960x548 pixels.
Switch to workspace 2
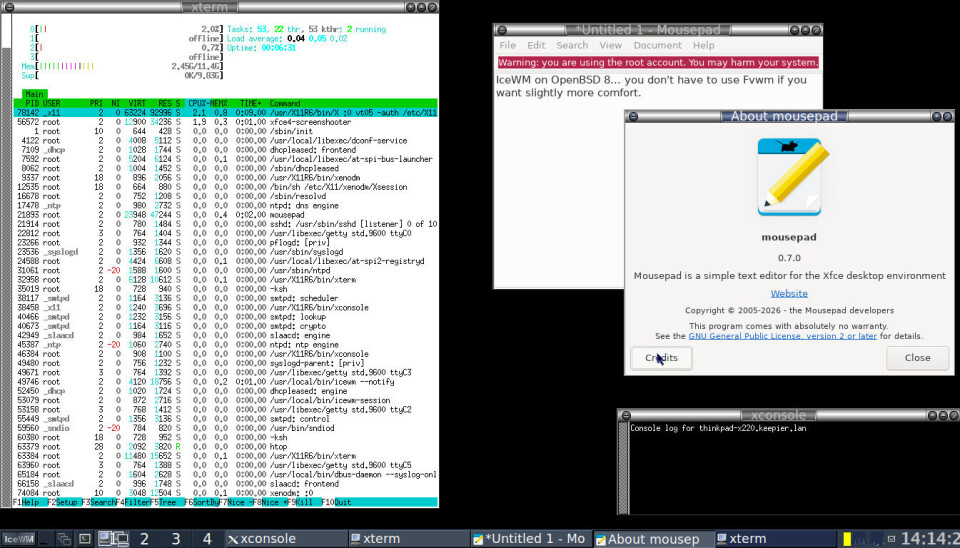pos(144,539)
